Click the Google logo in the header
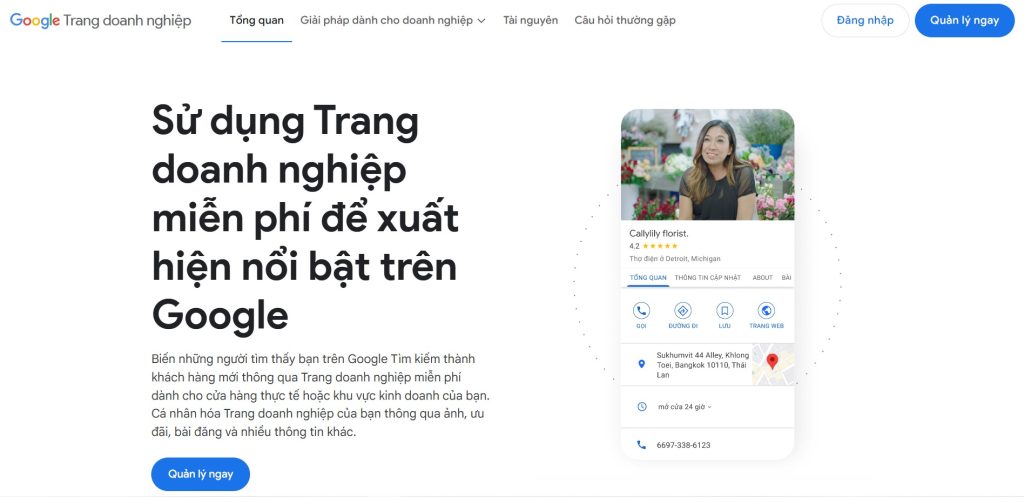This screenshot has height=497, width=1024. (x=35, y=20)
